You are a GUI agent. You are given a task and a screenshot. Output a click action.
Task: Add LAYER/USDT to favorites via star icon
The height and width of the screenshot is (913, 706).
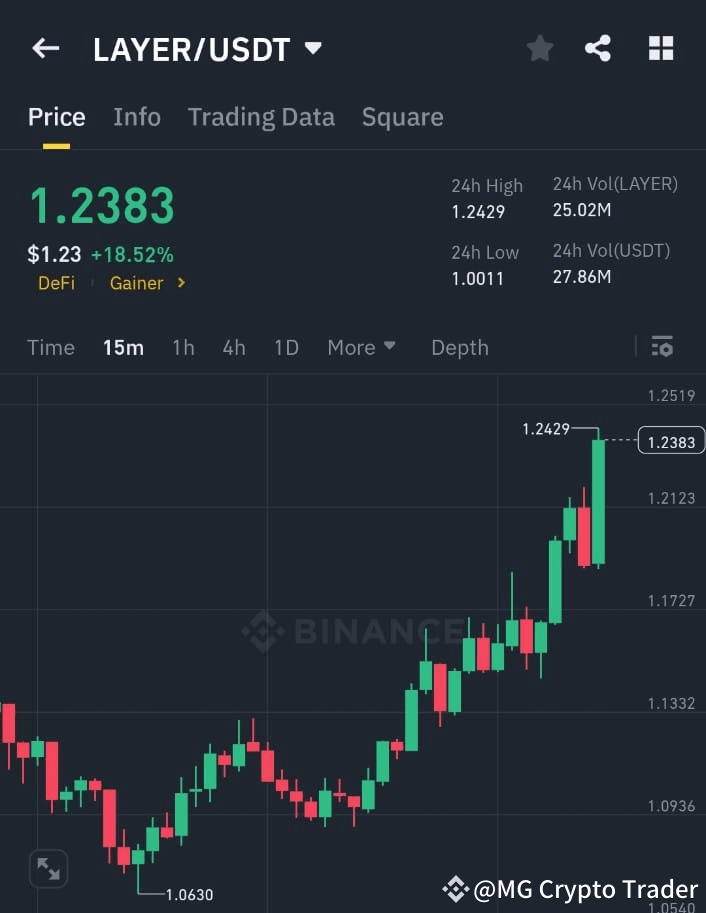pyautogui.click(x=540, y=48)
